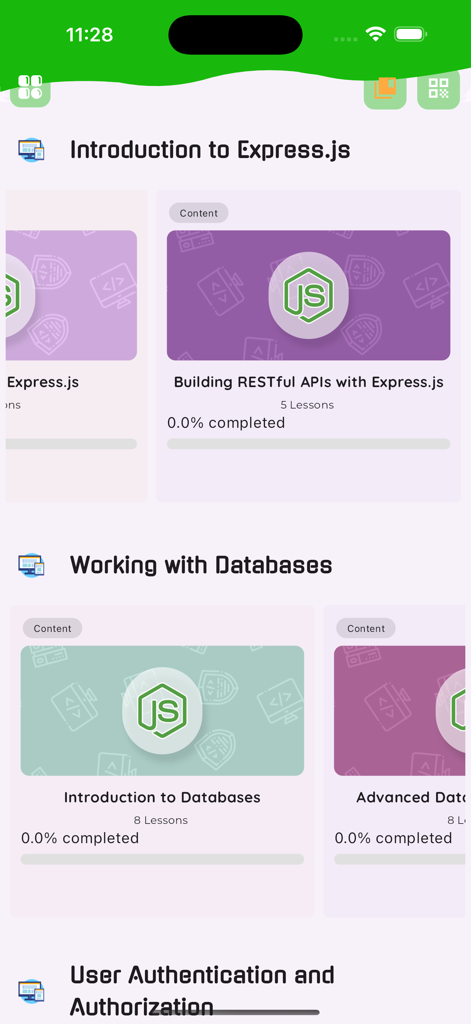Tap Content tag on Advanced Databases card

366,628
